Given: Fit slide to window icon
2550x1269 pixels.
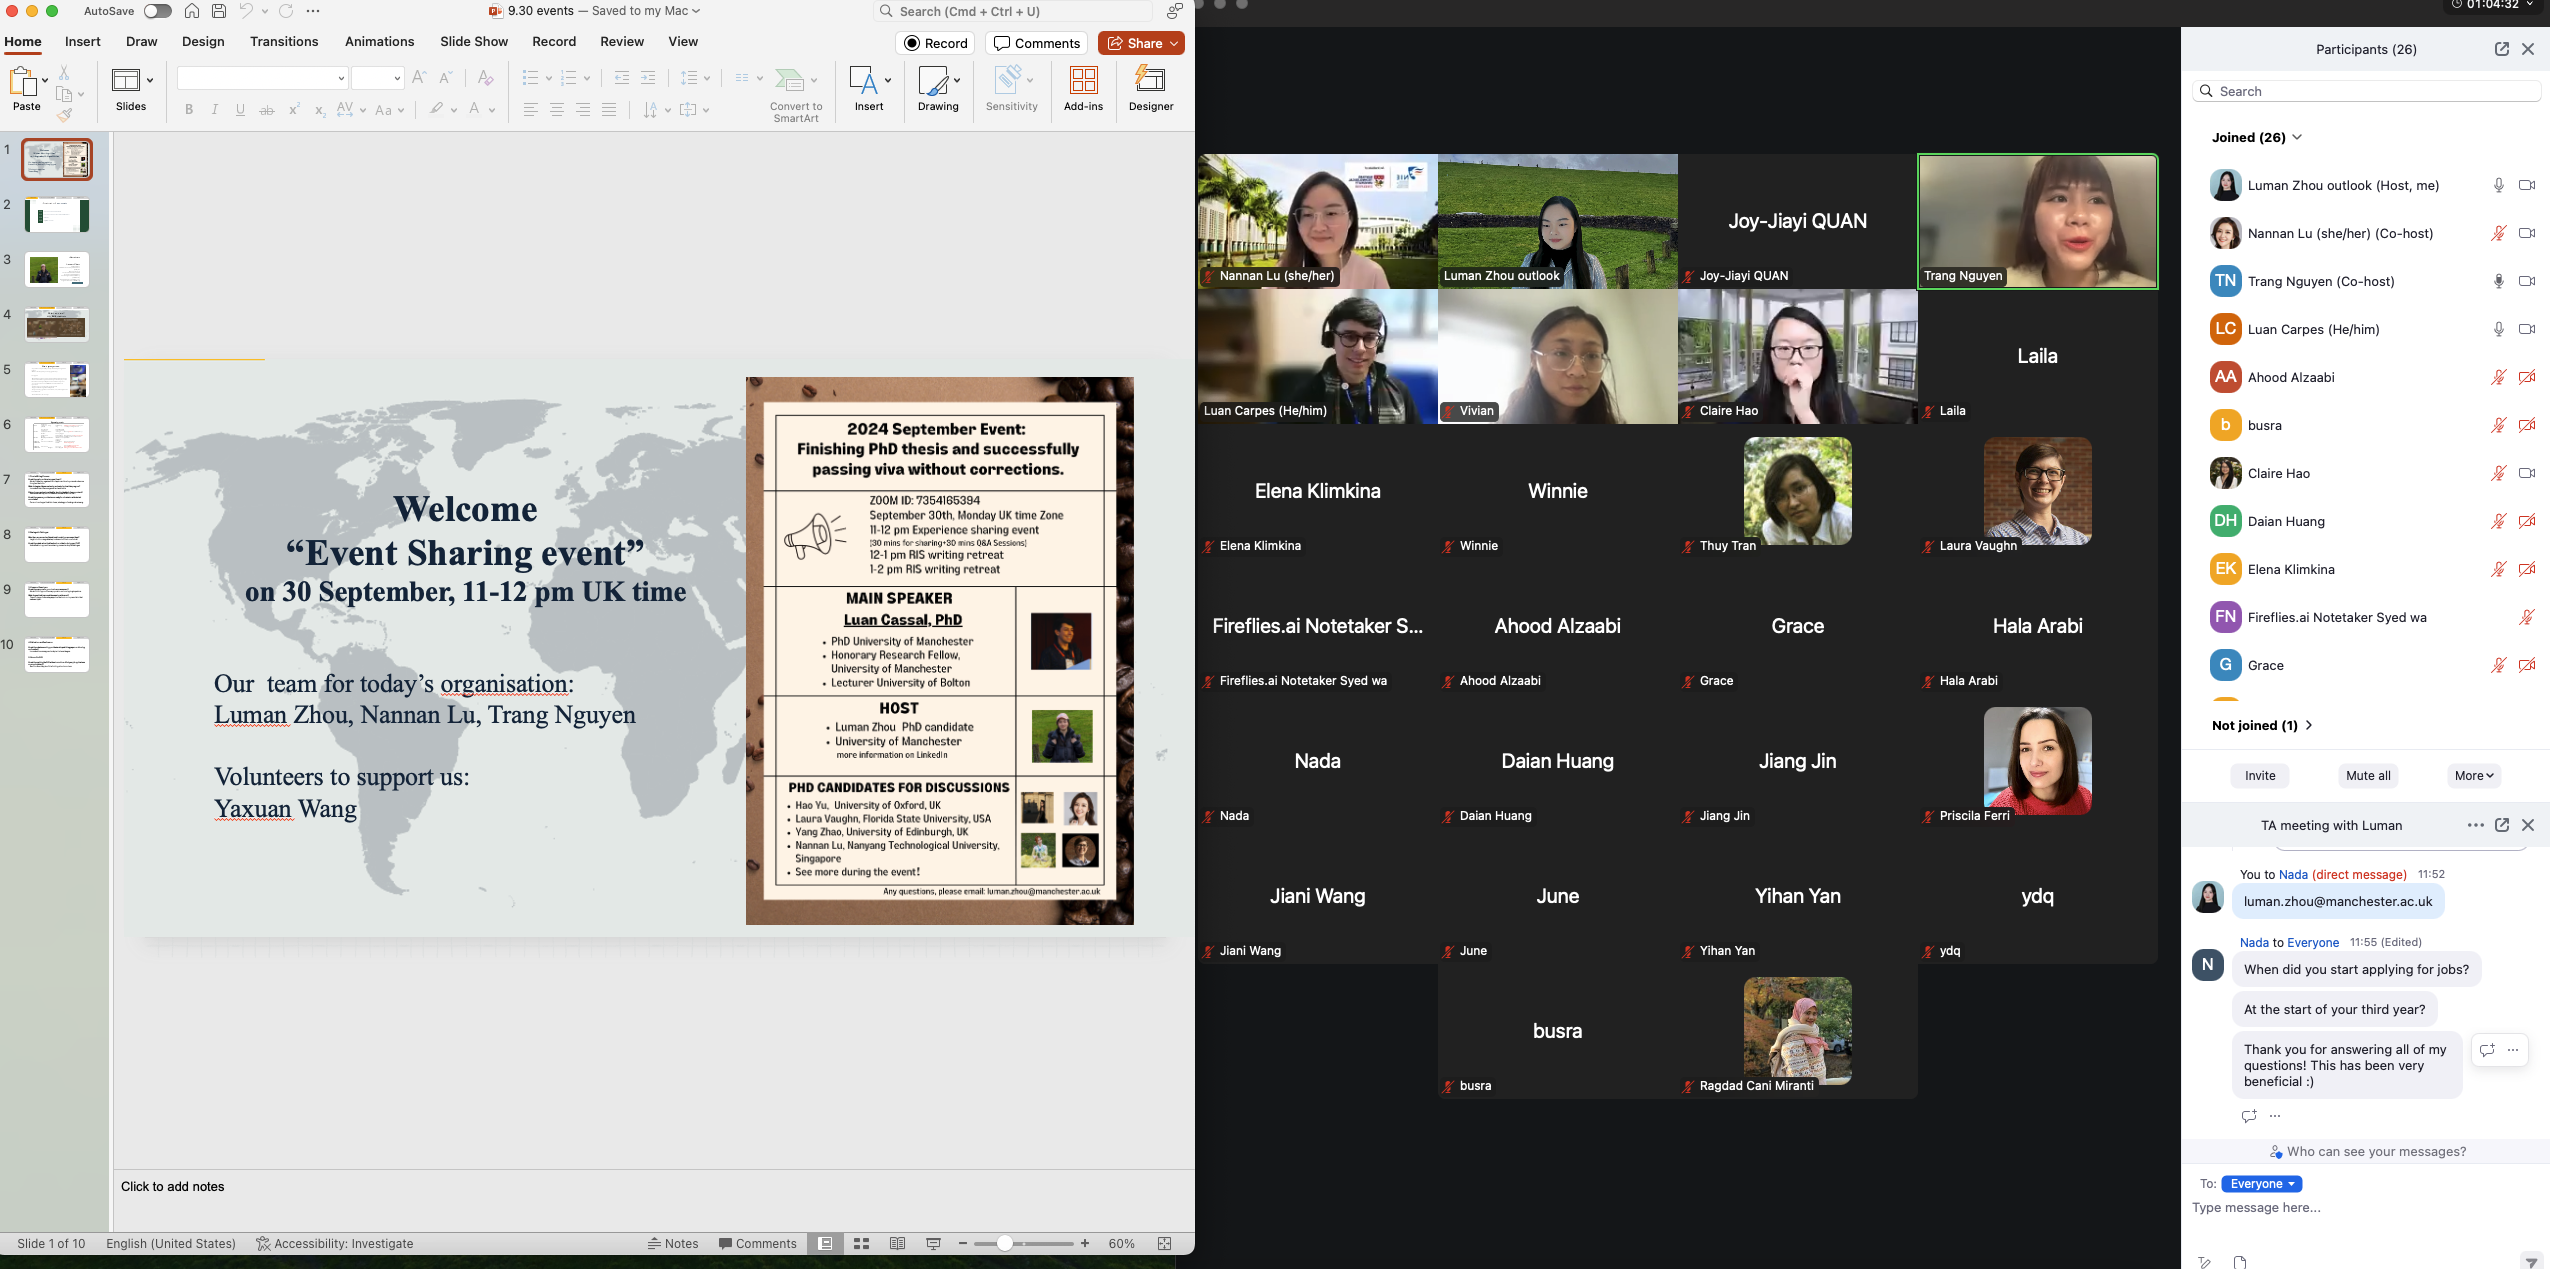Looking at the screenshot, I should [1164, 1243].
